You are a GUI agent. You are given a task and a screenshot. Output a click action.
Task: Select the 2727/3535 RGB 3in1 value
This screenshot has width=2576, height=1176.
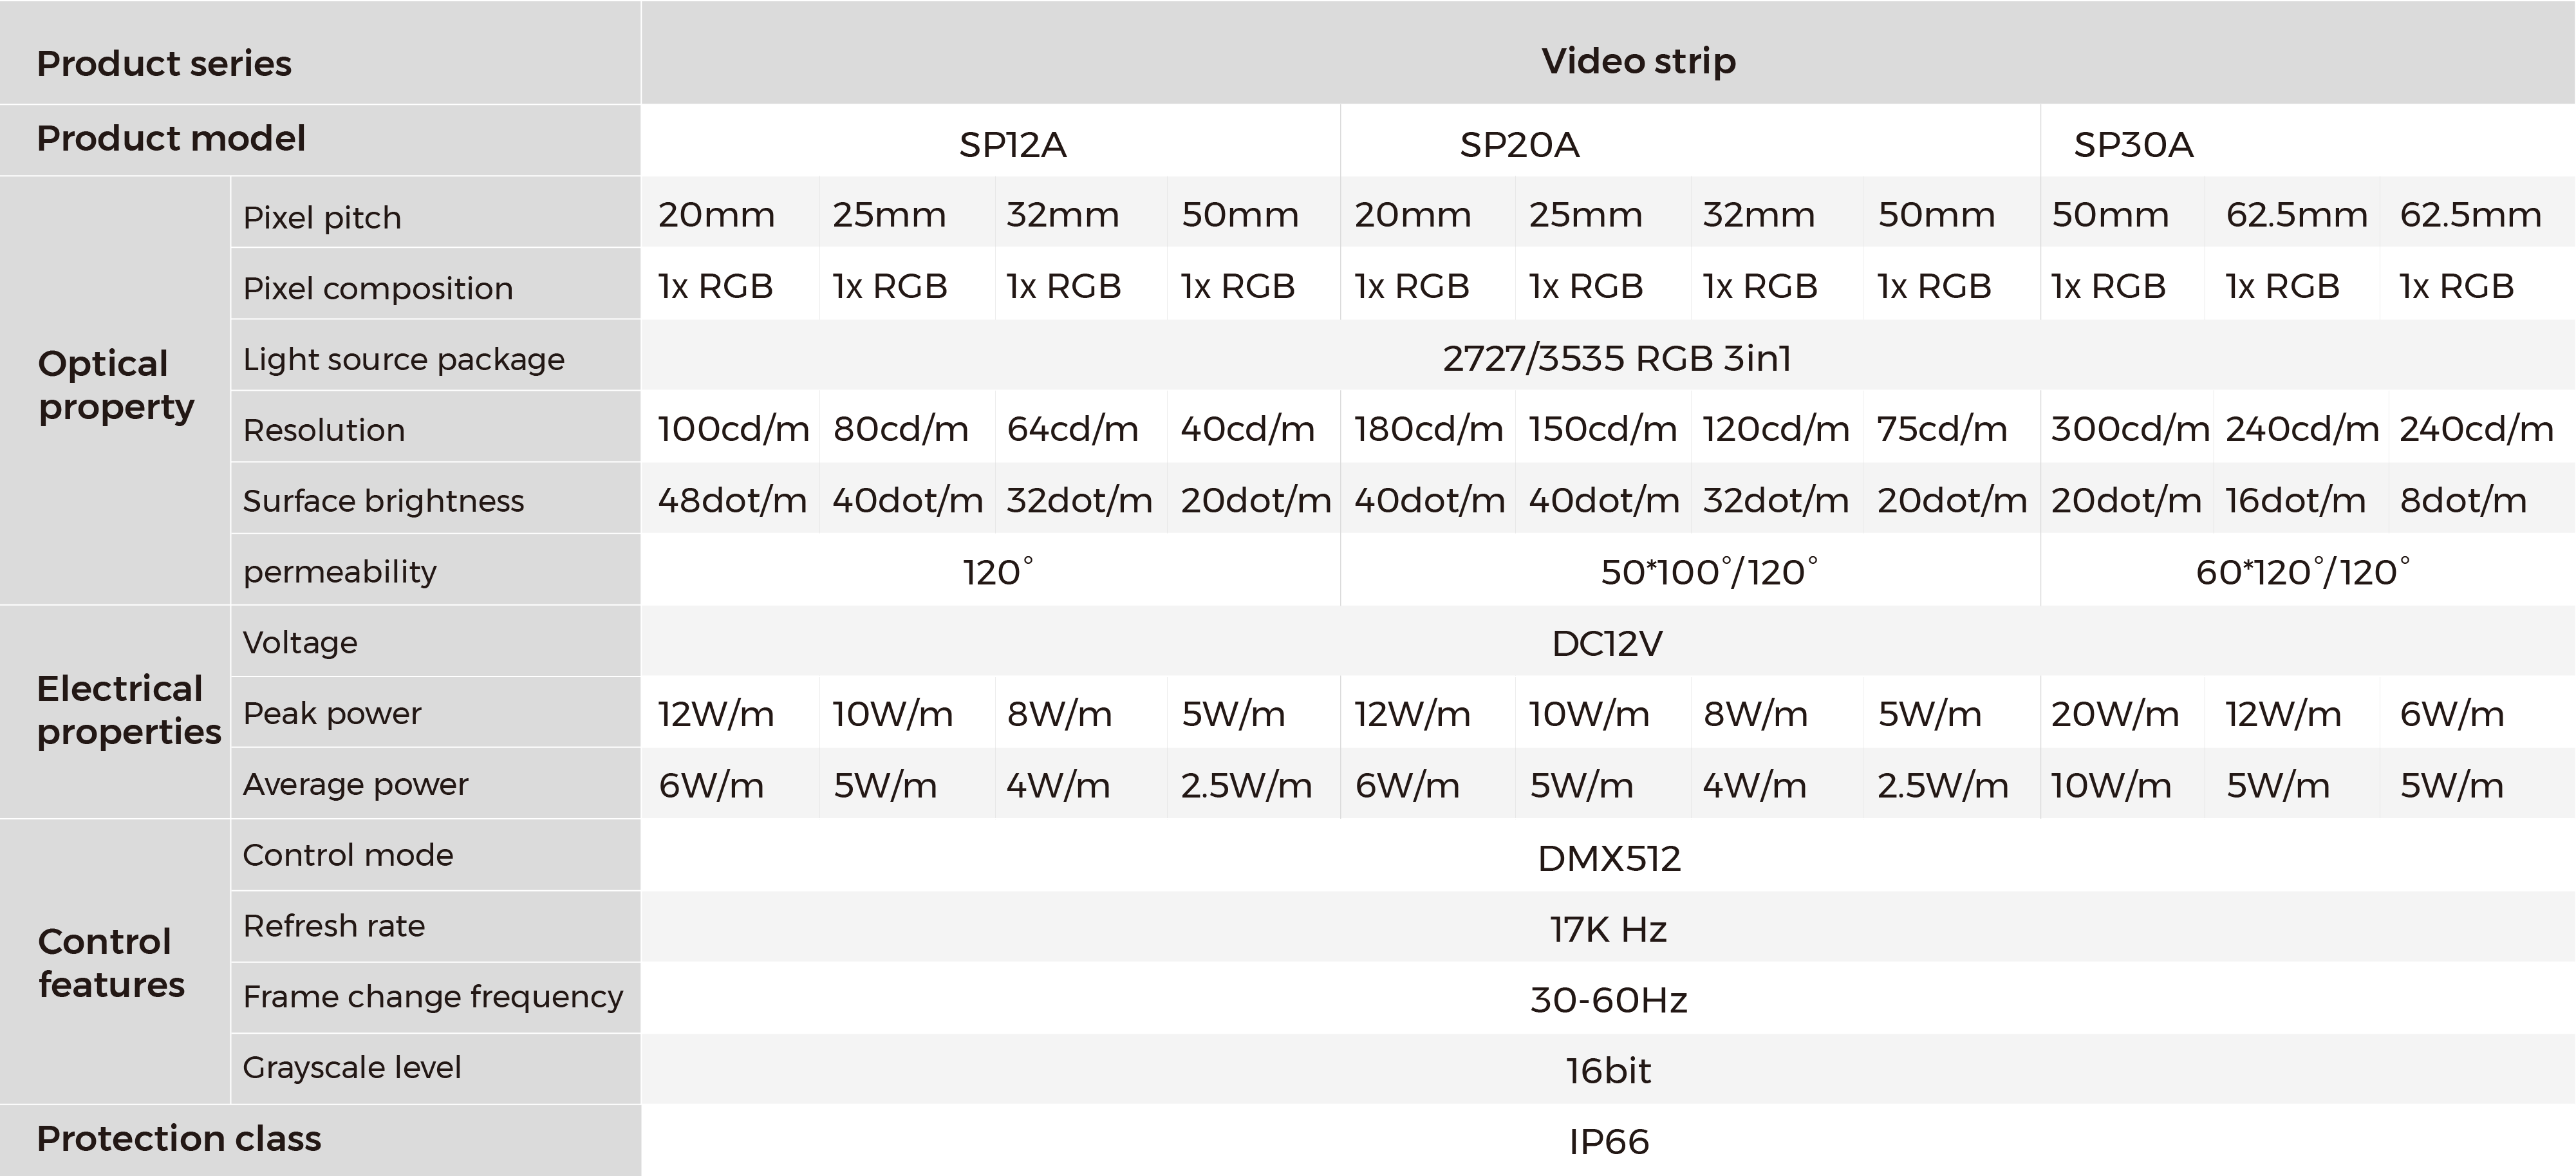click(1617, 358)
